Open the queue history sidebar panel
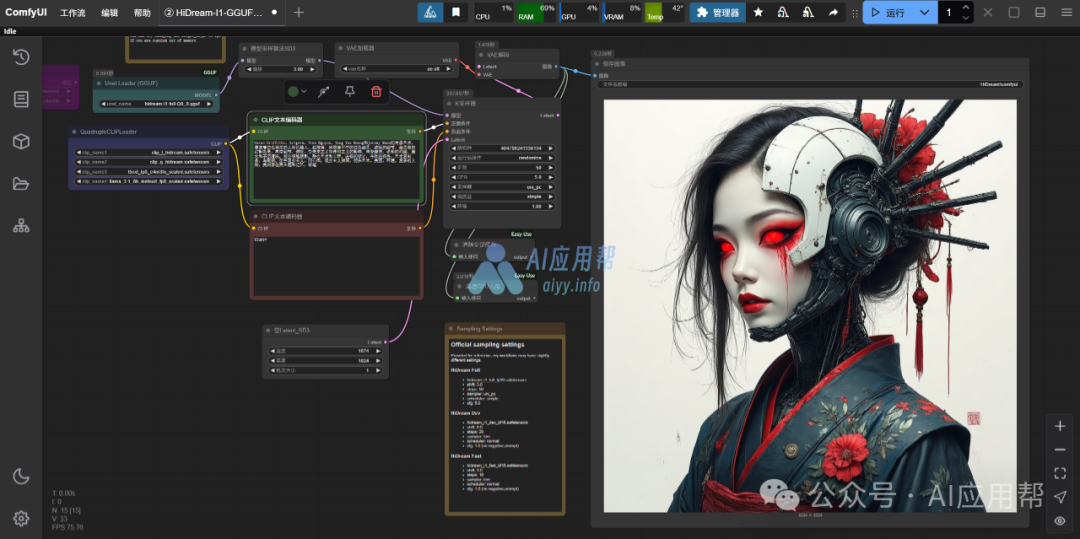The image size is (1080, 539). 21,57
